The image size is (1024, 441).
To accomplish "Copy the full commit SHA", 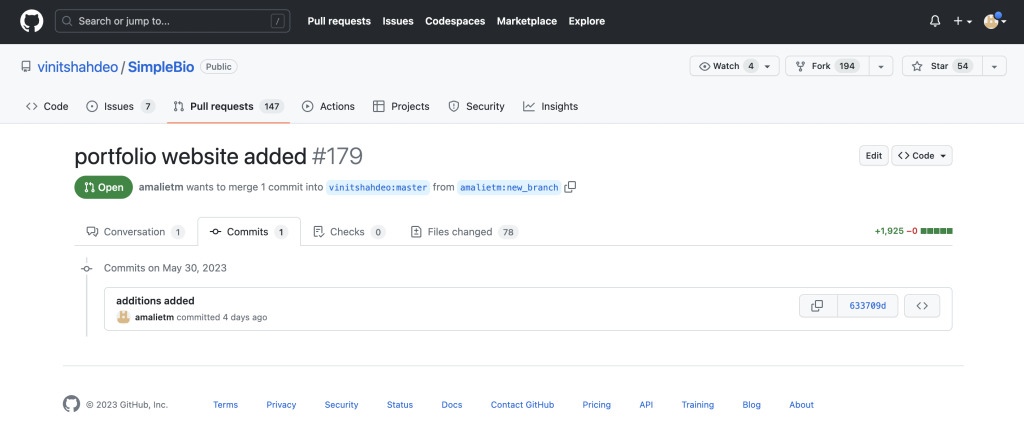I will tap(818, 306).
